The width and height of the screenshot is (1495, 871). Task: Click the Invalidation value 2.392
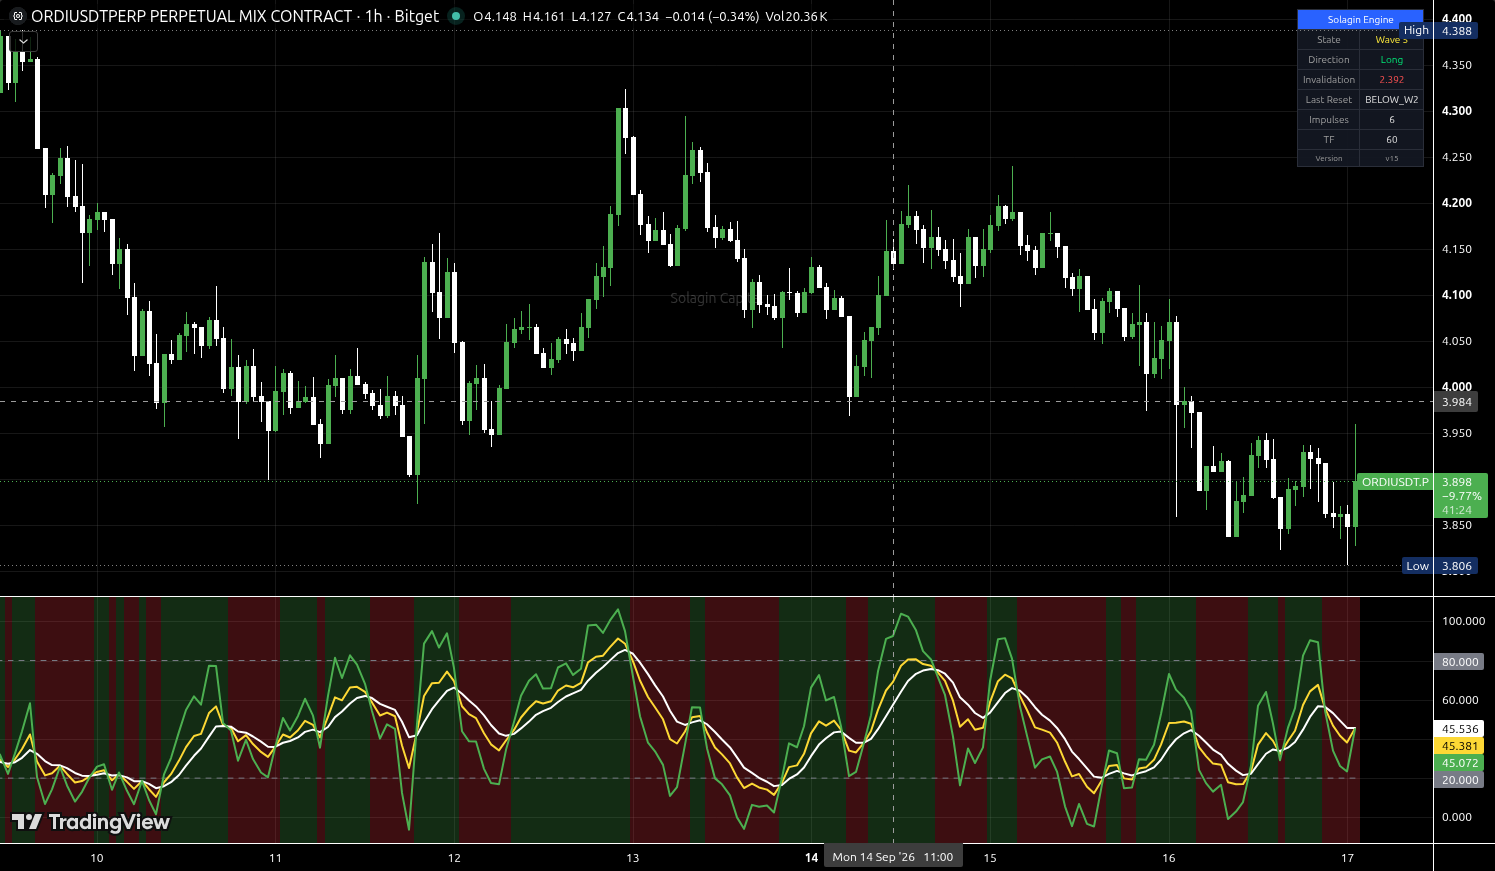tap(1392, 80)
